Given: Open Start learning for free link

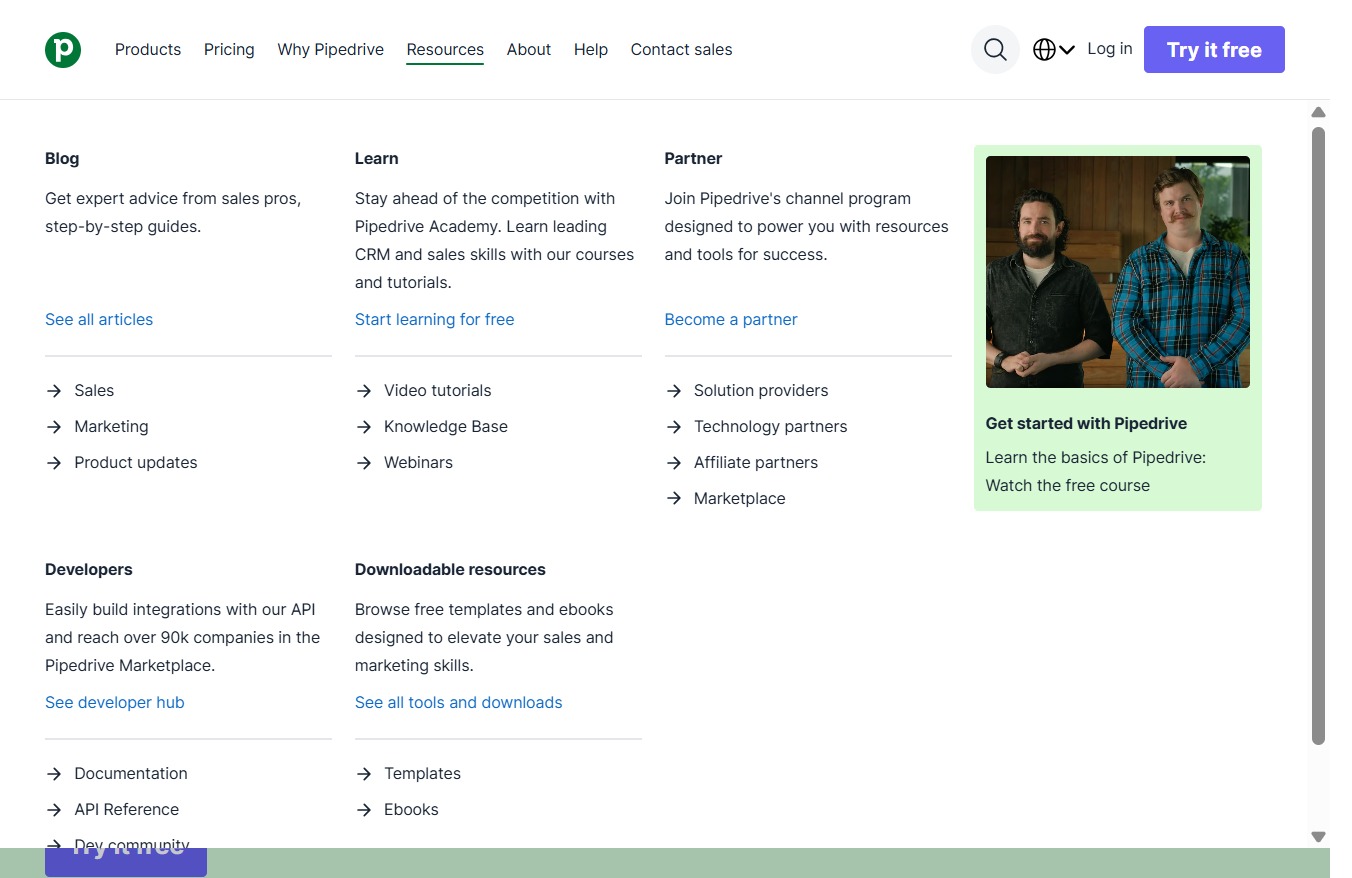Looking at the screenshot, I should click(435, 320).
